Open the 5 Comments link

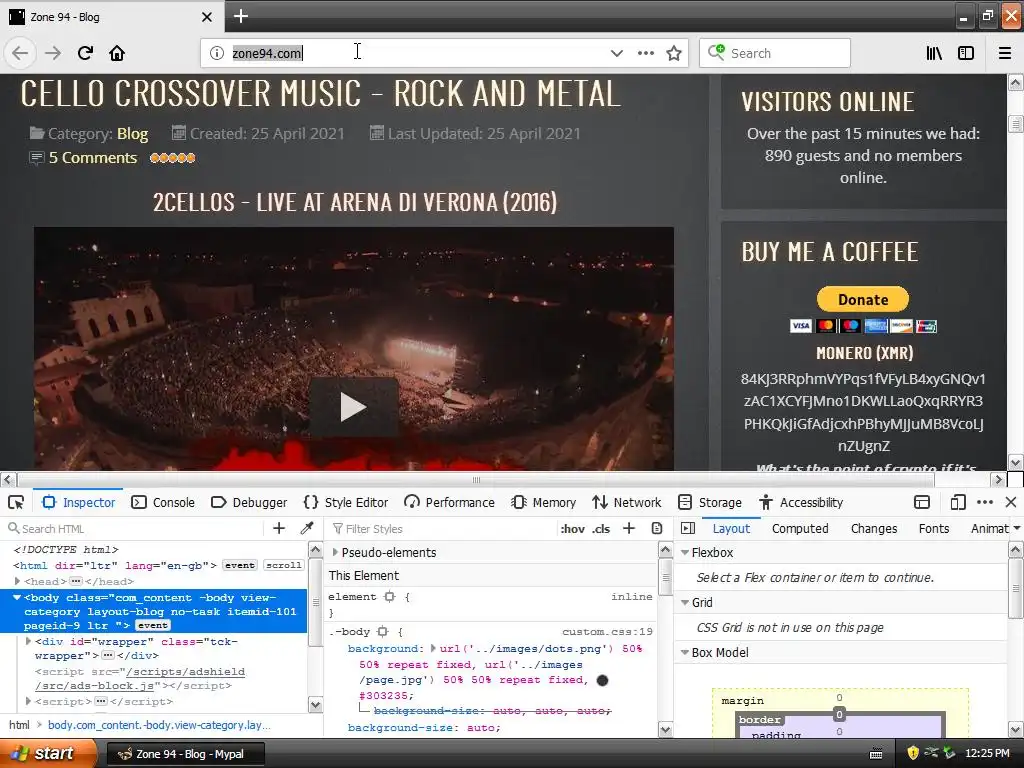tap(93, 158)
